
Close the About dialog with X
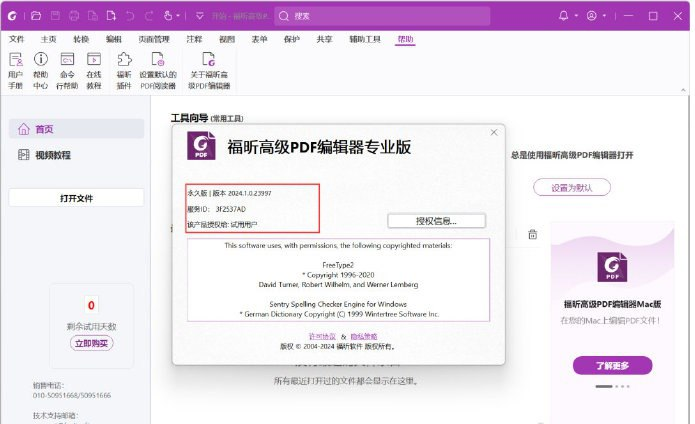(494, 132)
